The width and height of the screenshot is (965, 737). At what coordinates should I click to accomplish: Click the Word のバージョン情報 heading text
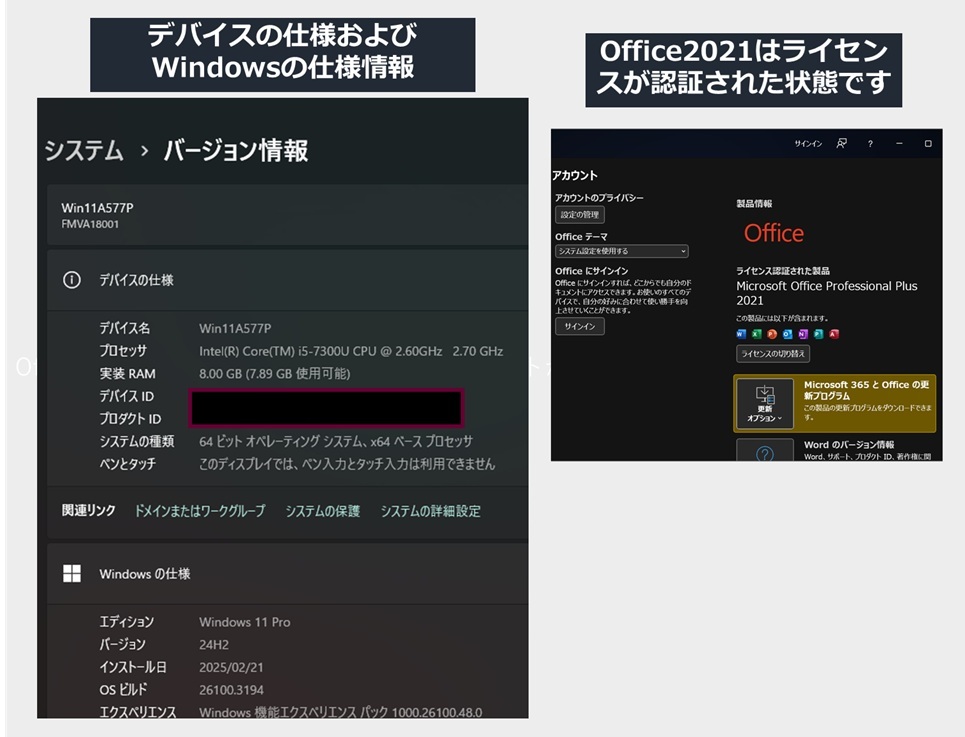(x=849, y=445)
